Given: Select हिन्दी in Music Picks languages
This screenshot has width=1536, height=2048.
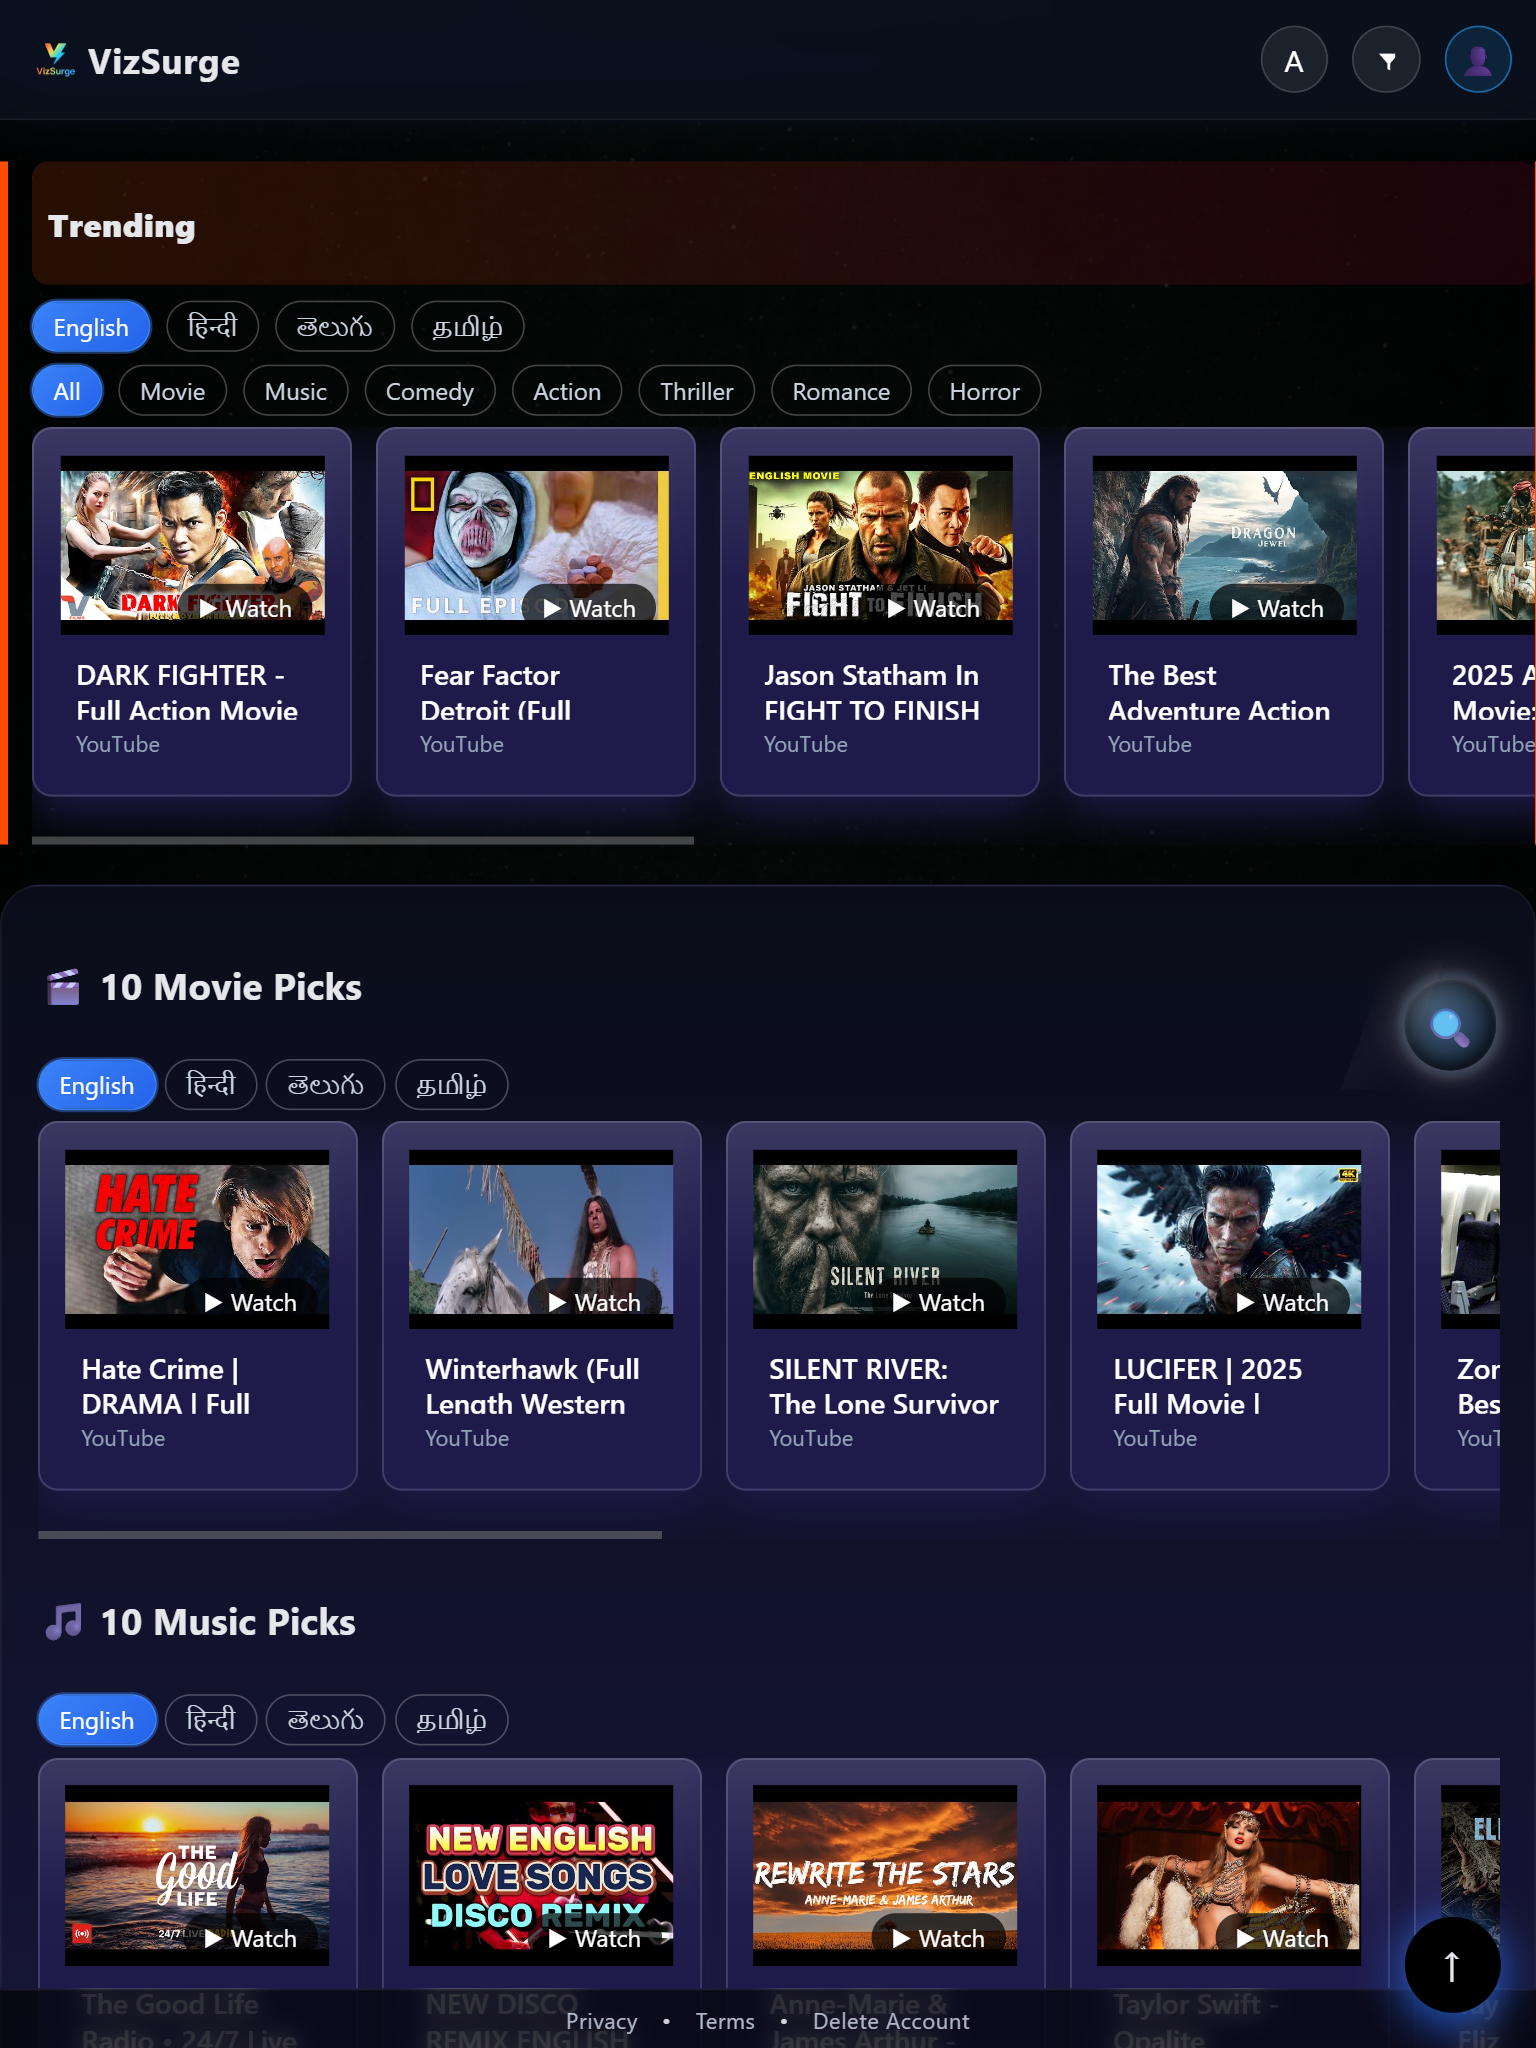Looking at the screenshot, I should click(x=211, y=1720).
